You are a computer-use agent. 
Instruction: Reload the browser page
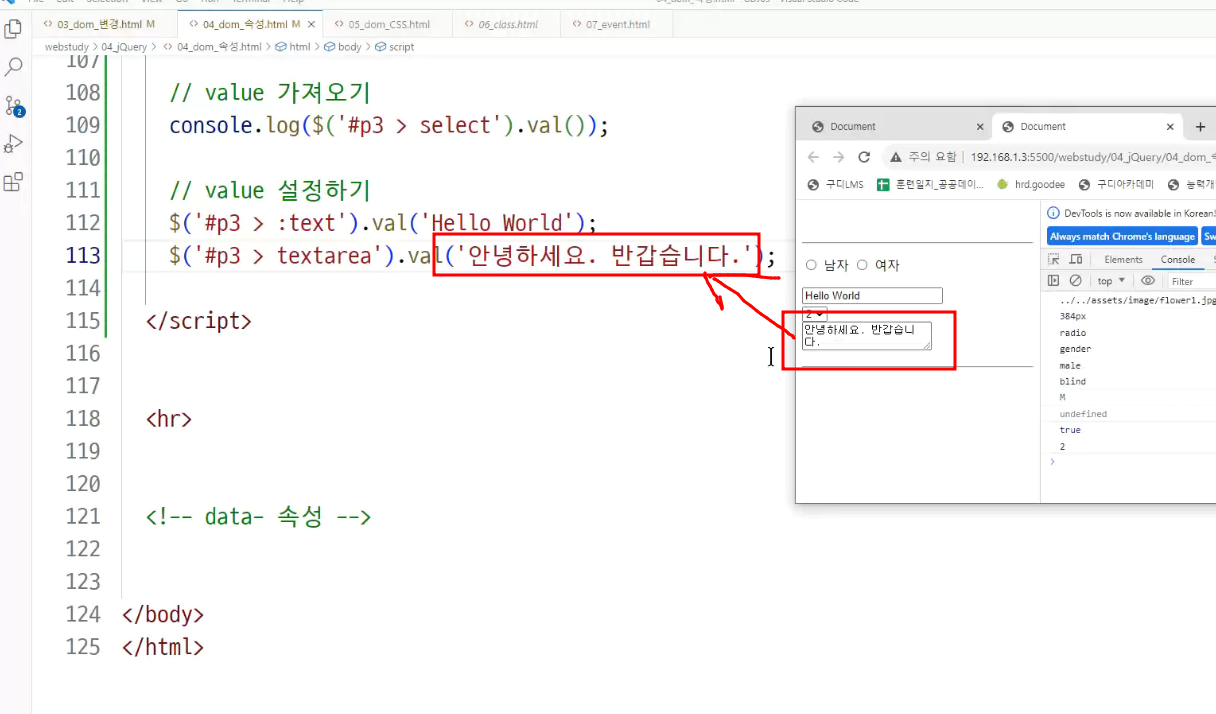[x=864, y=157]
